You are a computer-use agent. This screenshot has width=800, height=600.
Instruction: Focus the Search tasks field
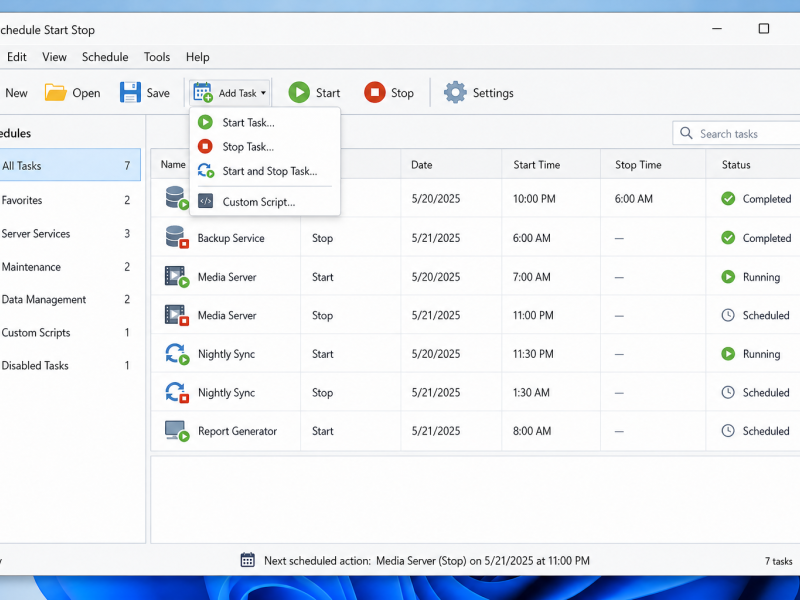(736, 133)
